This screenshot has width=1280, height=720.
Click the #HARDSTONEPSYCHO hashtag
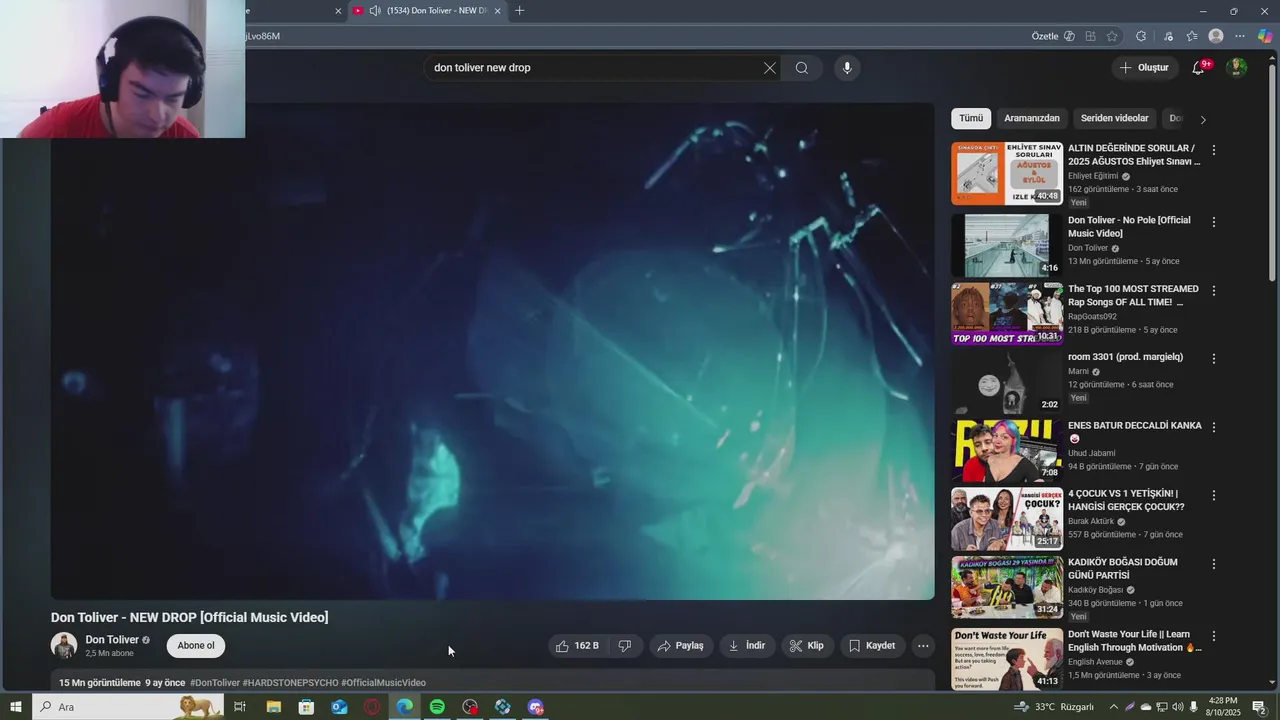(290, 683)
